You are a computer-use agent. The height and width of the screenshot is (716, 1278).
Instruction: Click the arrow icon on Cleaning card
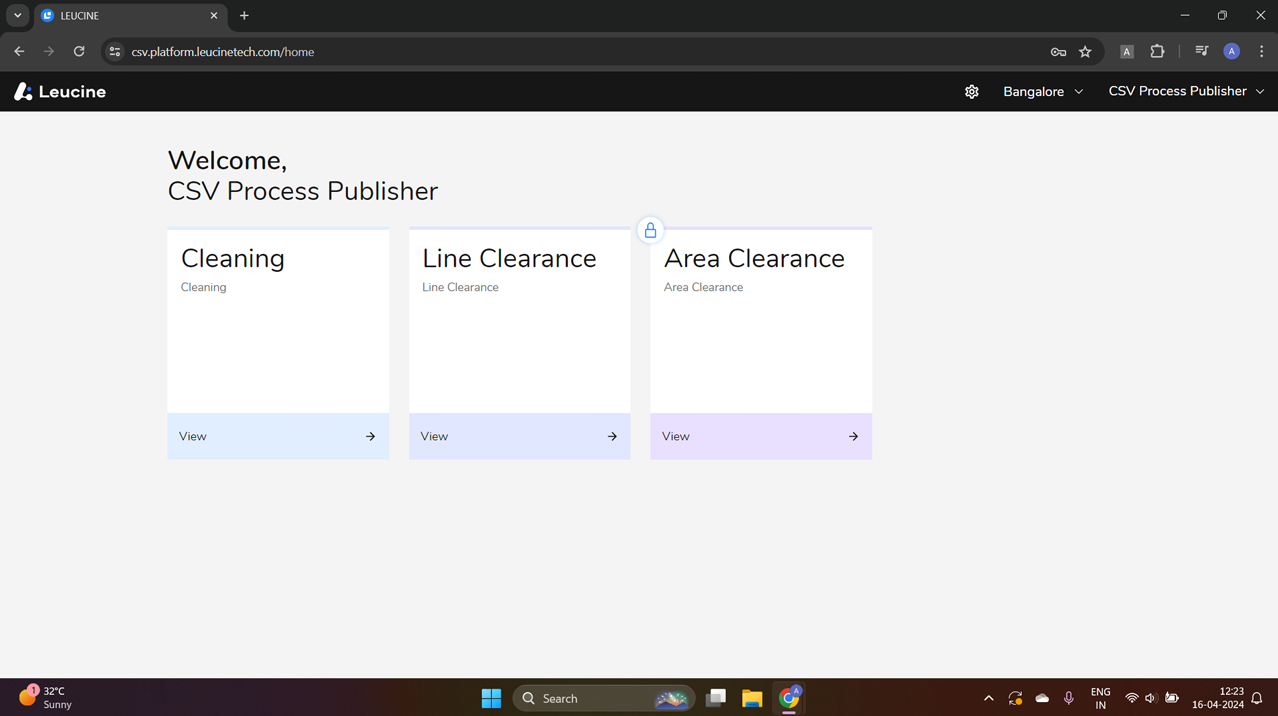pos(370,437)
